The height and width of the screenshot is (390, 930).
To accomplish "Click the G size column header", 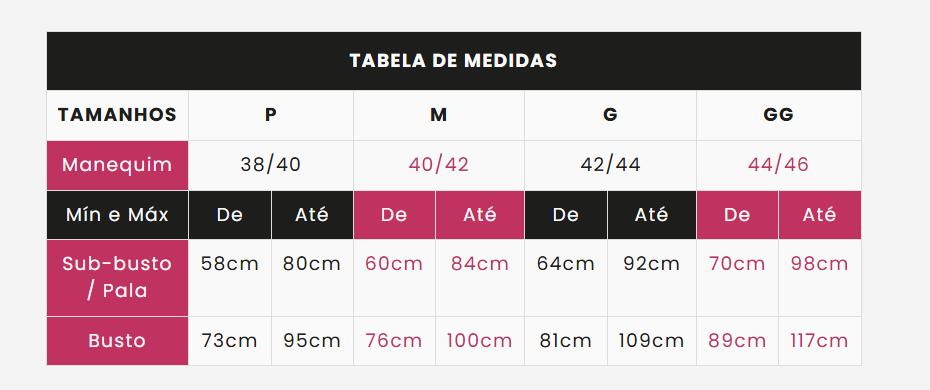I will [610, 115].
